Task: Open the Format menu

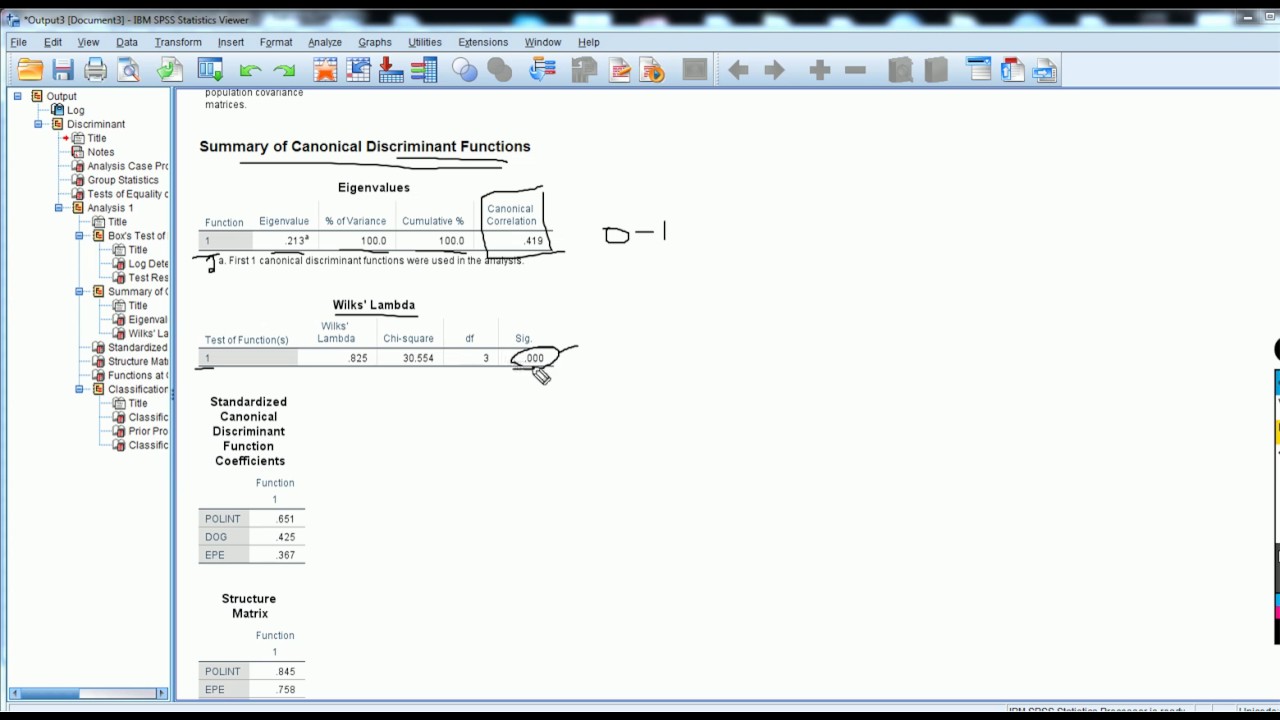Action: (x=276, y=42)
